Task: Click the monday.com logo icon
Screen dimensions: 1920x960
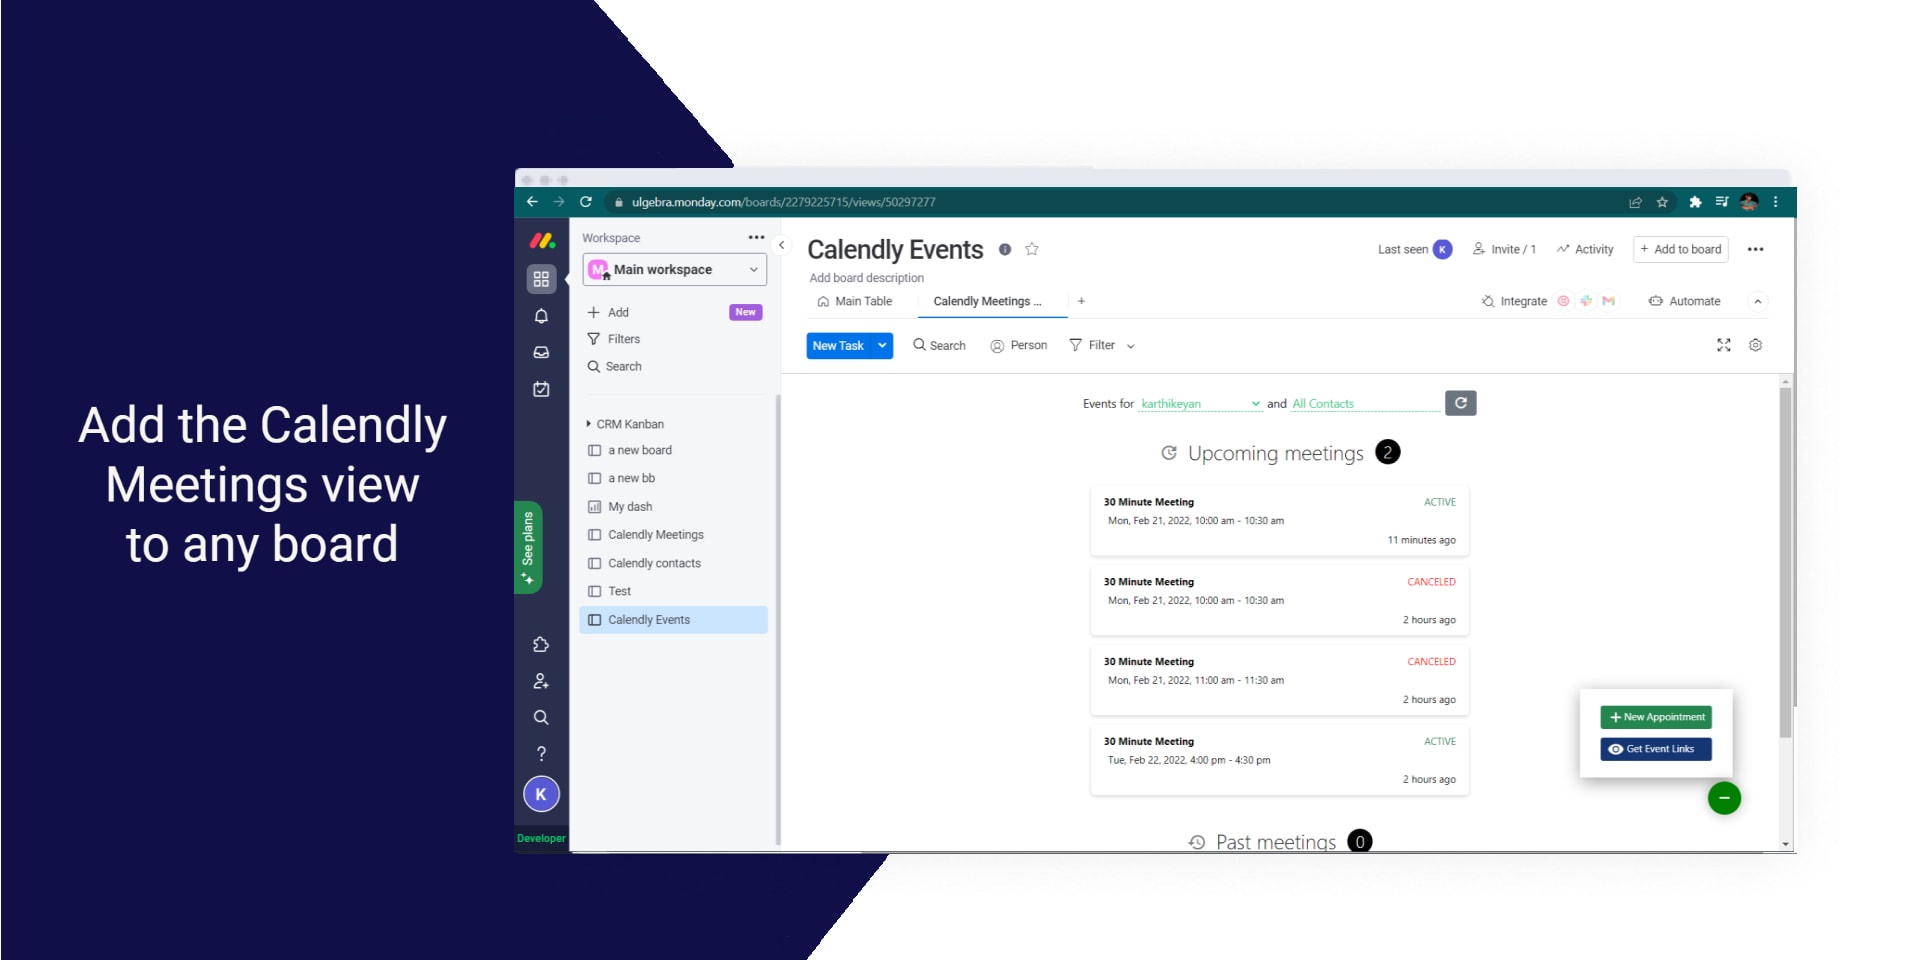Action: [x=542, y=240]
